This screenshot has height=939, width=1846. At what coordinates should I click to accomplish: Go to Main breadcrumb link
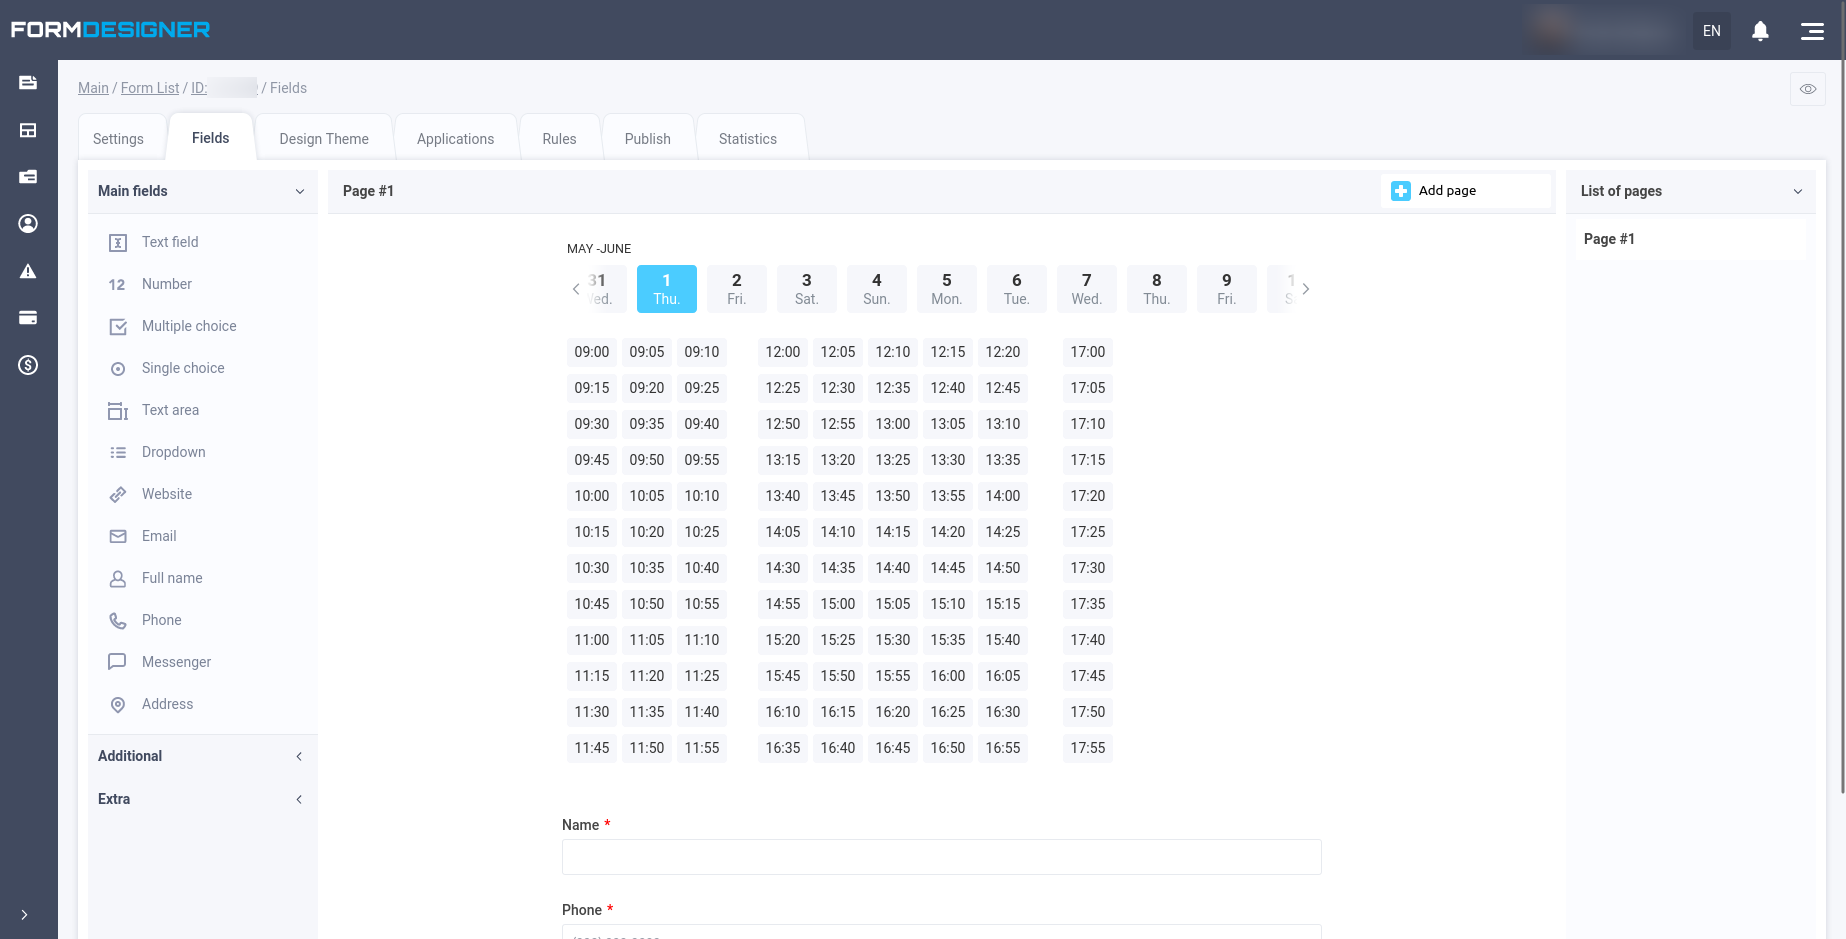(93, 88)
